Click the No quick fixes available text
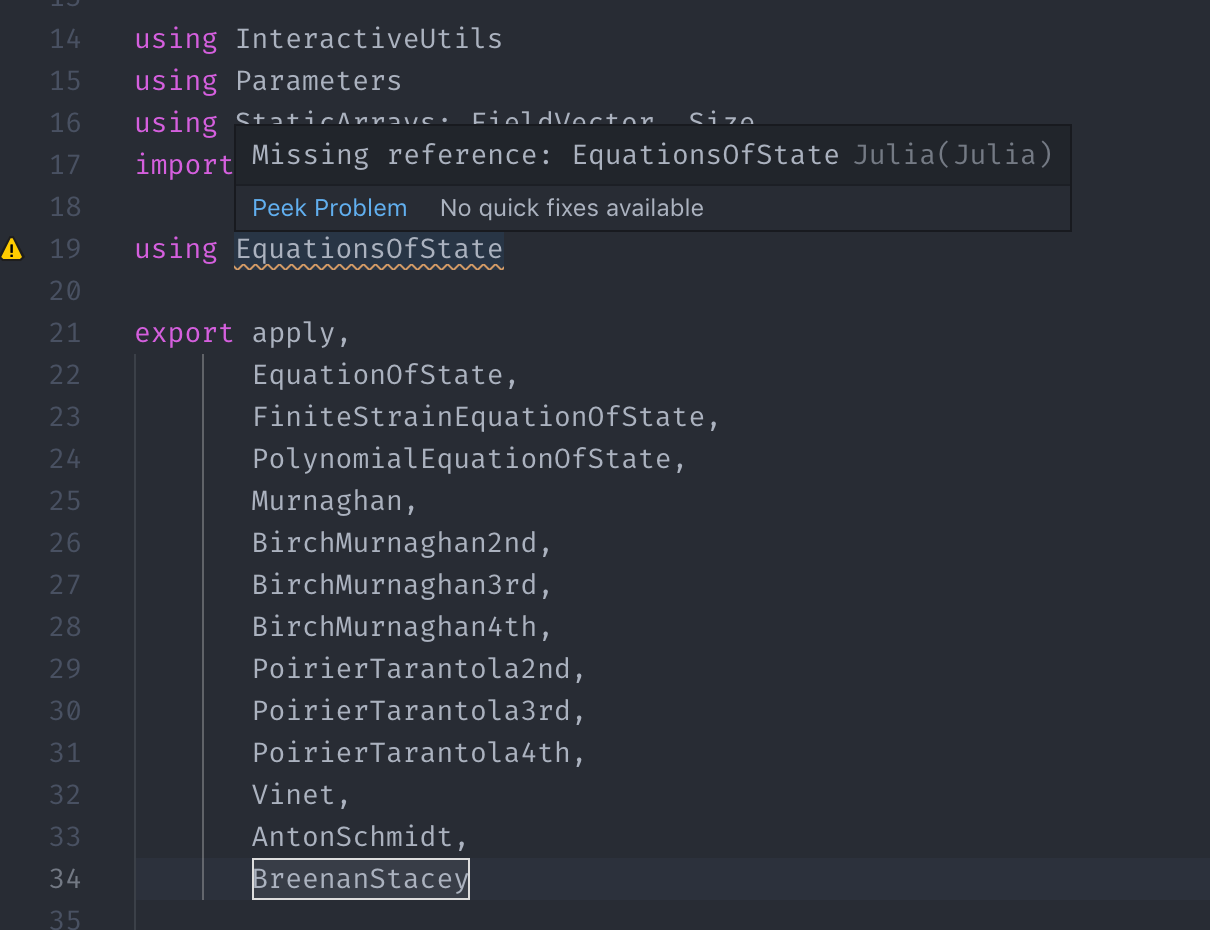The height and width of the screenshot is (930, 1210). (572, 208)
